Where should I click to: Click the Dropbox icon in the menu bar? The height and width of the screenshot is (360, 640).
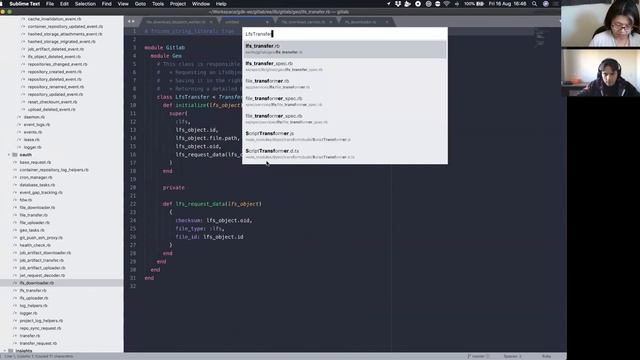pyautogui.click(x=398, y=4)
